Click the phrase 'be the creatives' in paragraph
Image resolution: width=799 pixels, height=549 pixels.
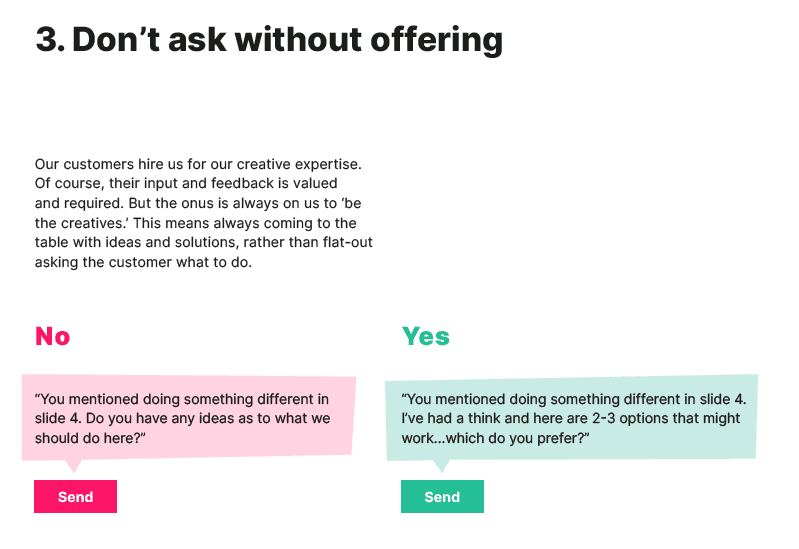[x=196, y=213]
